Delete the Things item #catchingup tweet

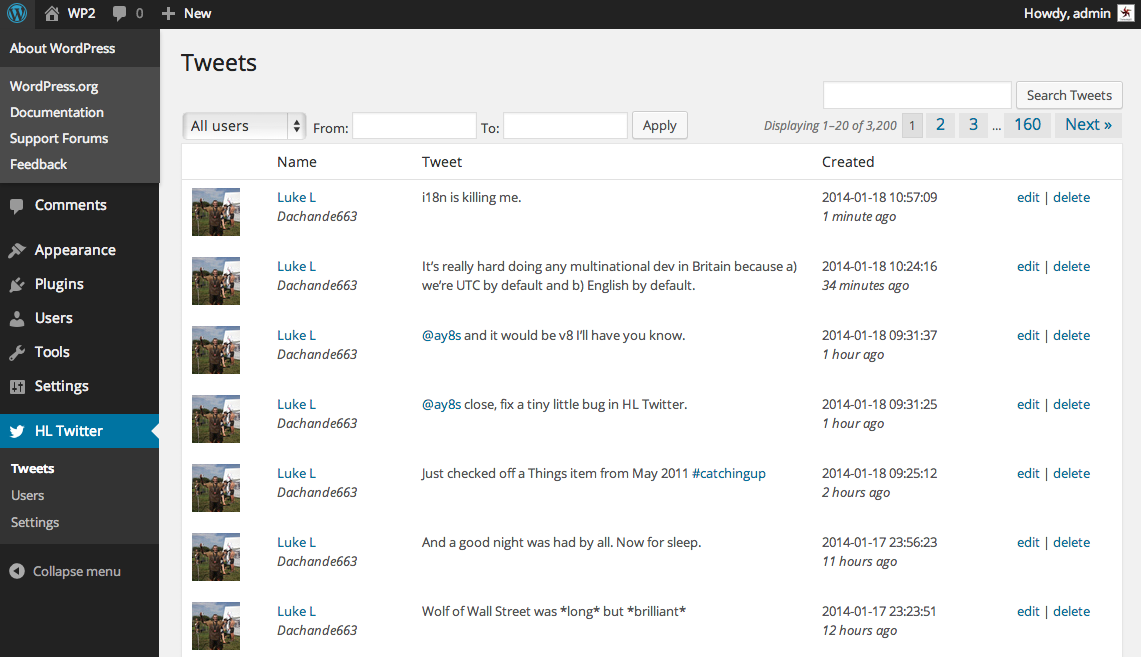click(1071, 474)
